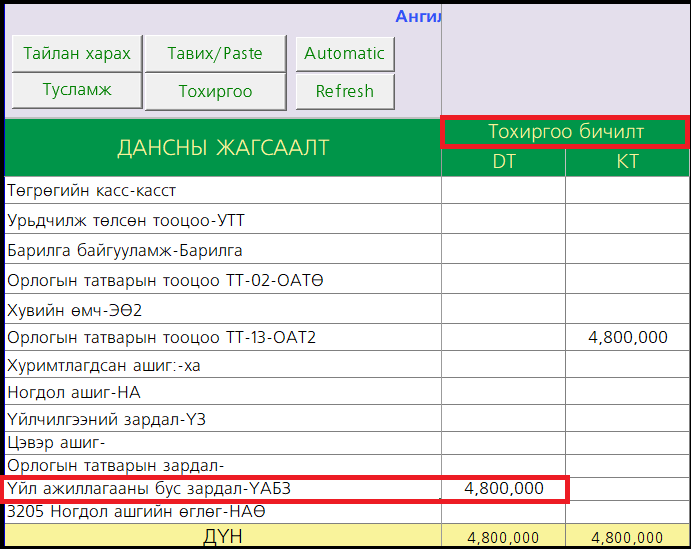This screenshot has height=549, width=691.
Task: Click the DT cell for Төгрөгийн касс row
Action: [x=504, y=190]
